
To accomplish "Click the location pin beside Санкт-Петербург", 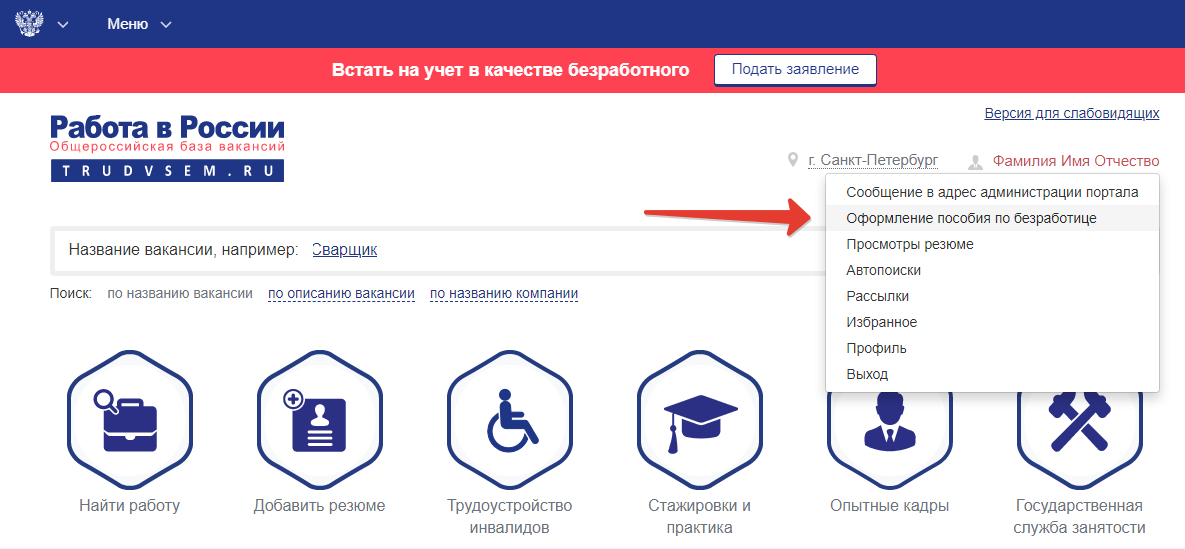I will pos(793,160).
